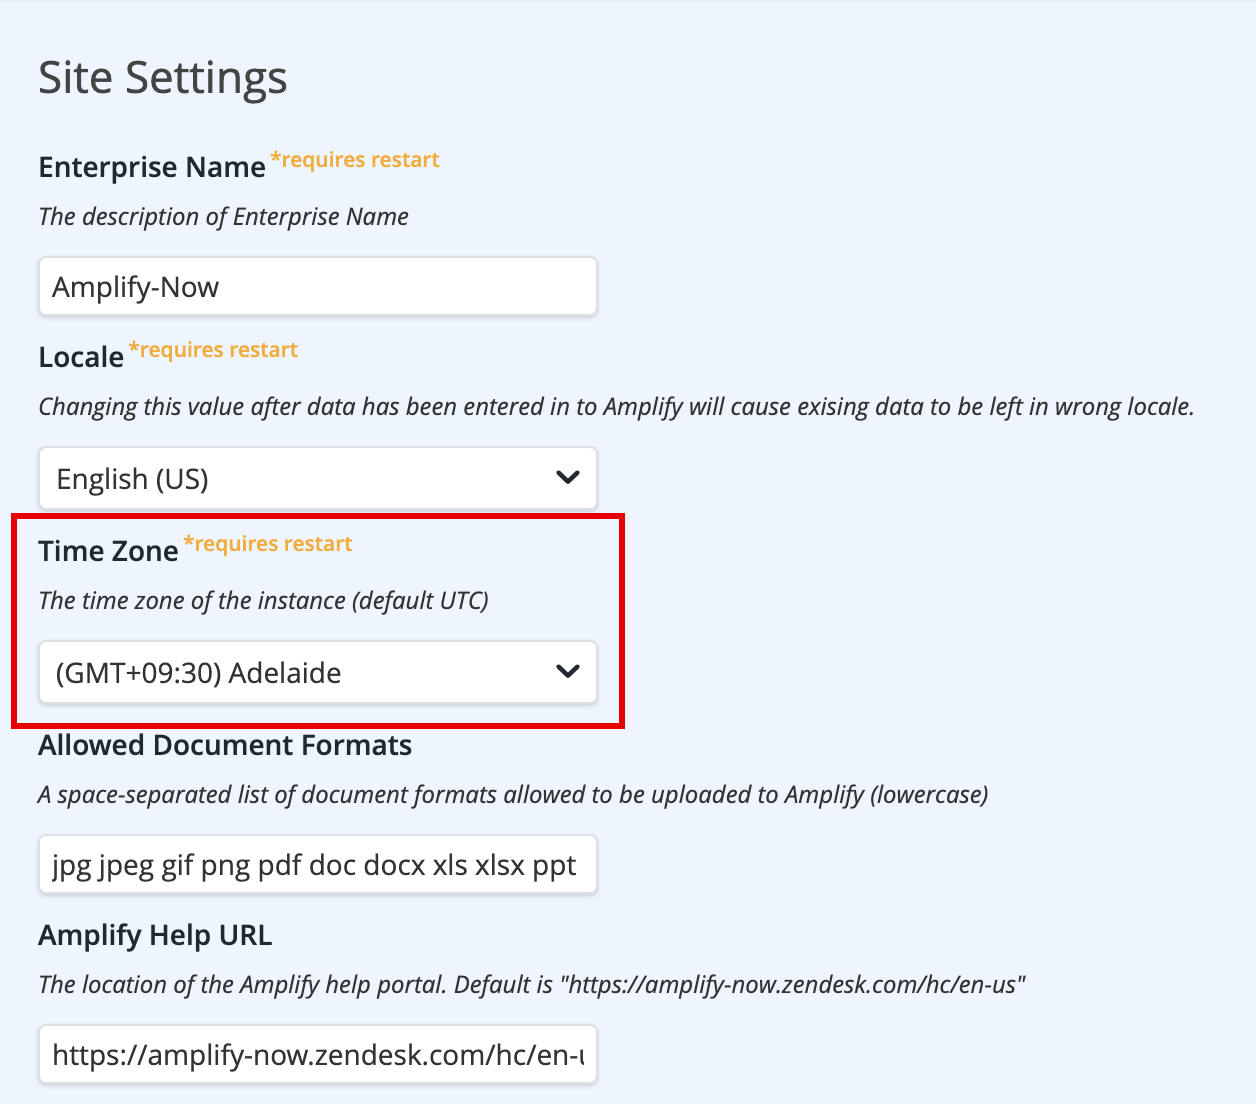Screen dimensions: 1256x1104
Task: Click the Allowed Document Formats input field
Action: pyautogui.click(x=318, y=865)
